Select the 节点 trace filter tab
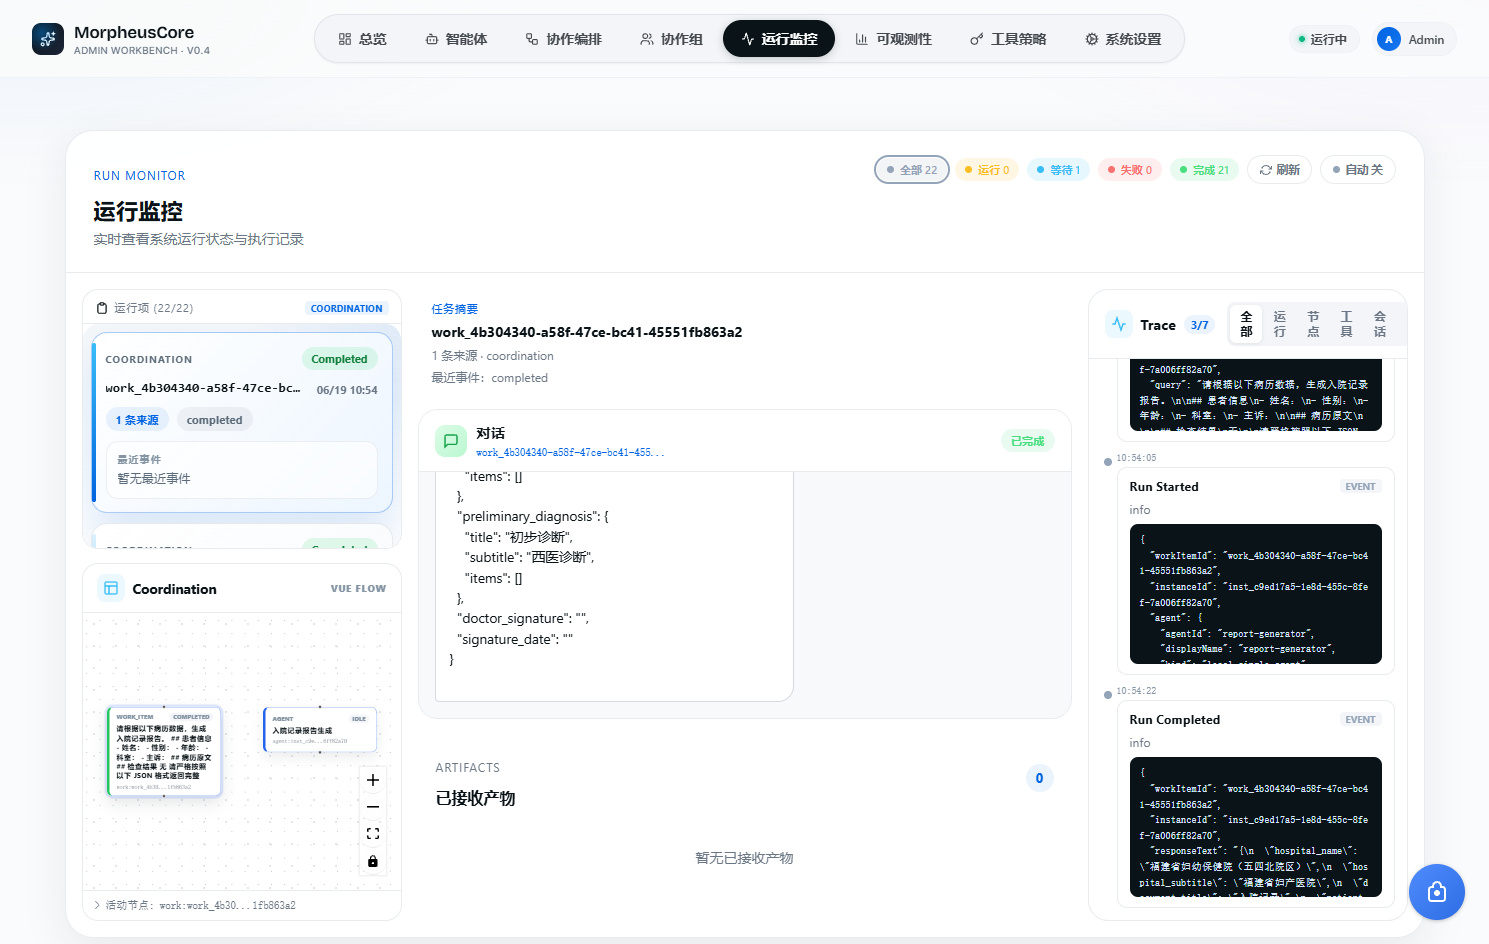The width and height of the screenshot is (1489, 944). pos(1313,324)
